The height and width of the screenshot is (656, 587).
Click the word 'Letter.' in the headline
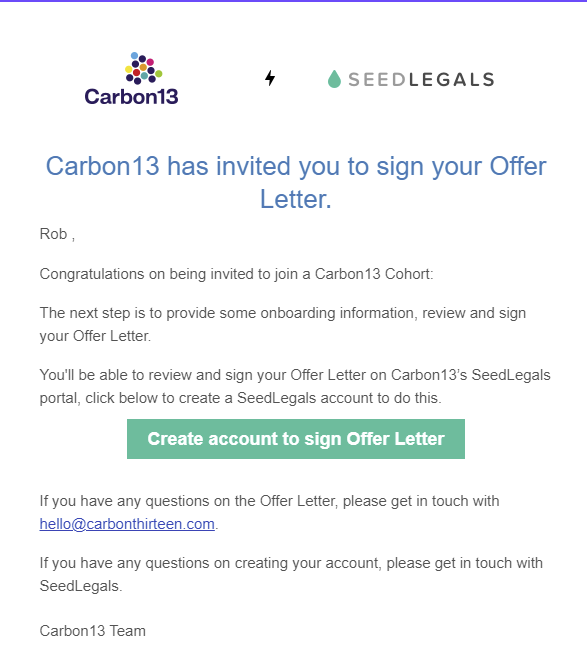(x=296, y=199)
